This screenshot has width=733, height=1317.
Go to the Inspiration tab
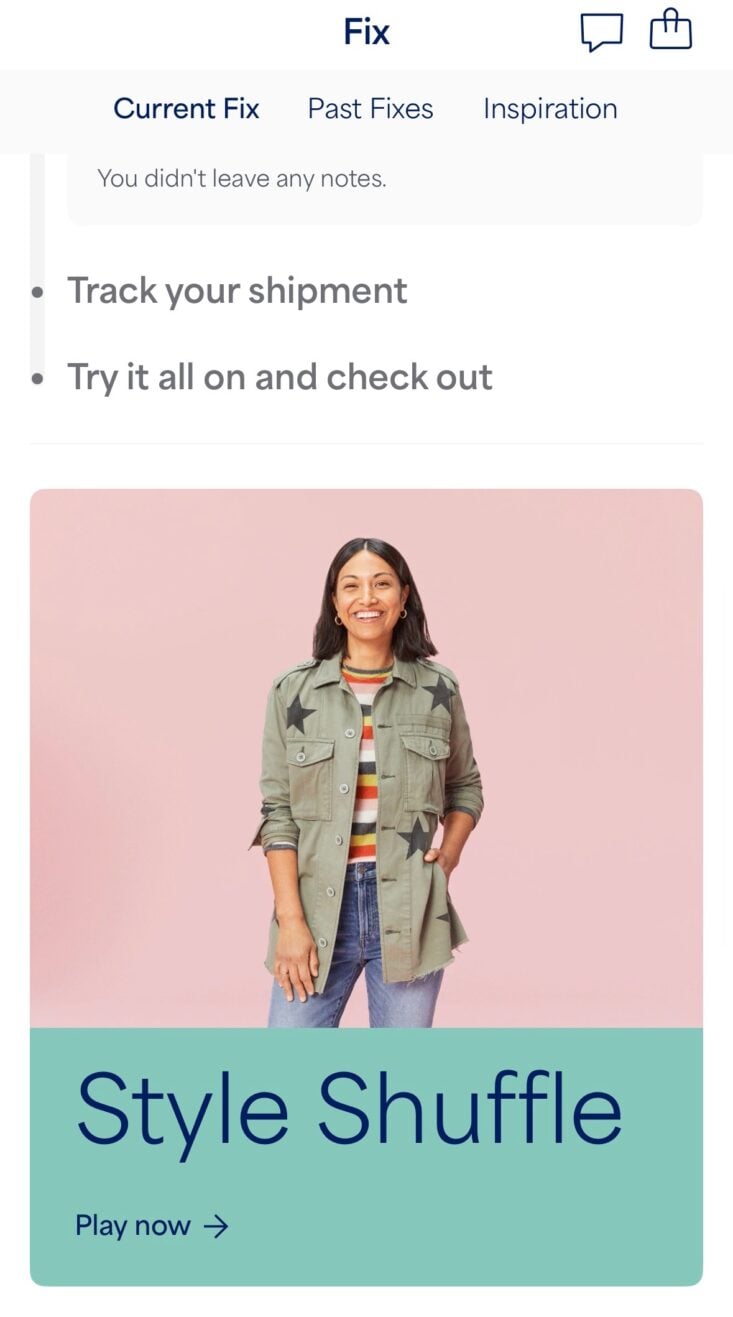tap(550, 109)
